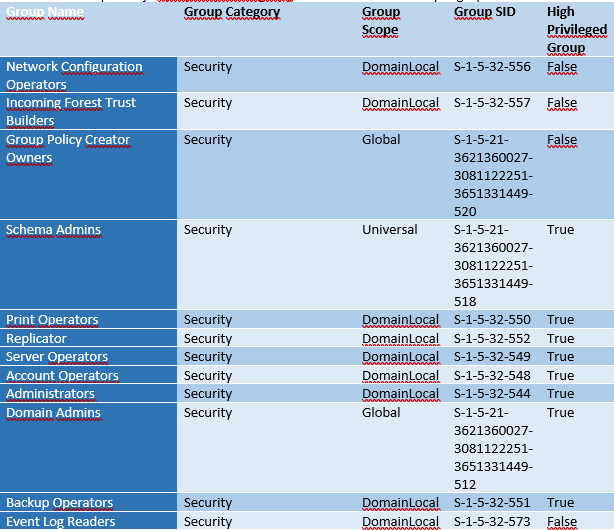Click the Replicator group name cell
Screen dimensions: 614x530
coord(37,339)
